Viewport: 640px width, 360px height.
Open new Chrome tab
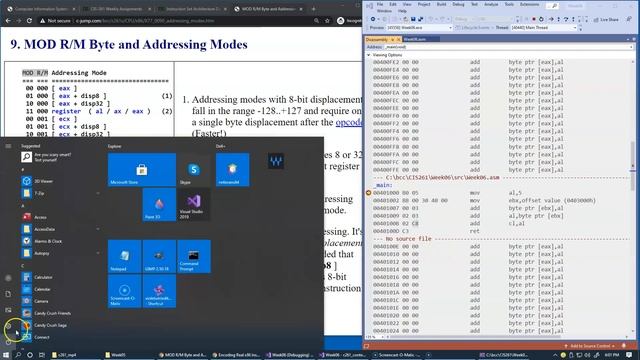[x=313, y=9]
